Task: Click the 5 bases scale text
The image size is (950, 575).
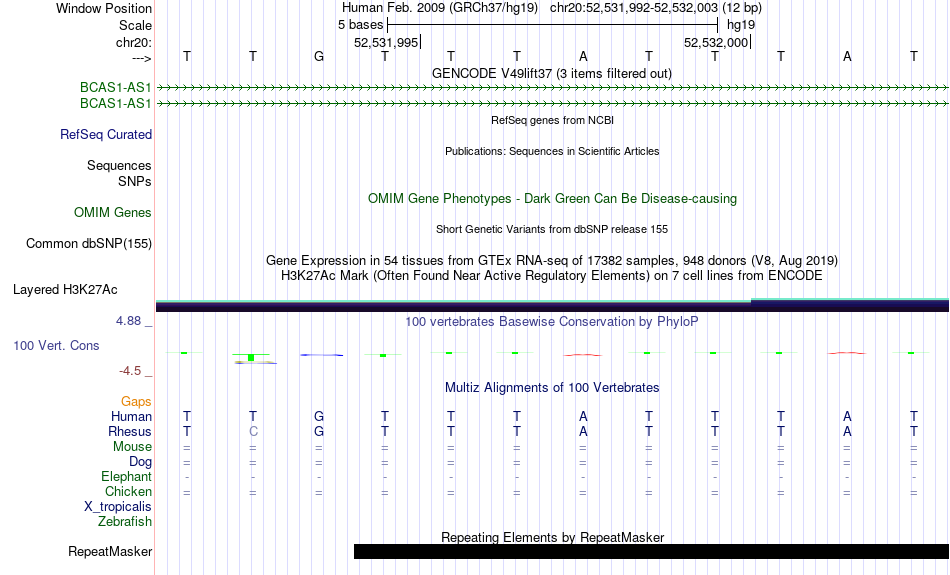Action: click(360, 25)
